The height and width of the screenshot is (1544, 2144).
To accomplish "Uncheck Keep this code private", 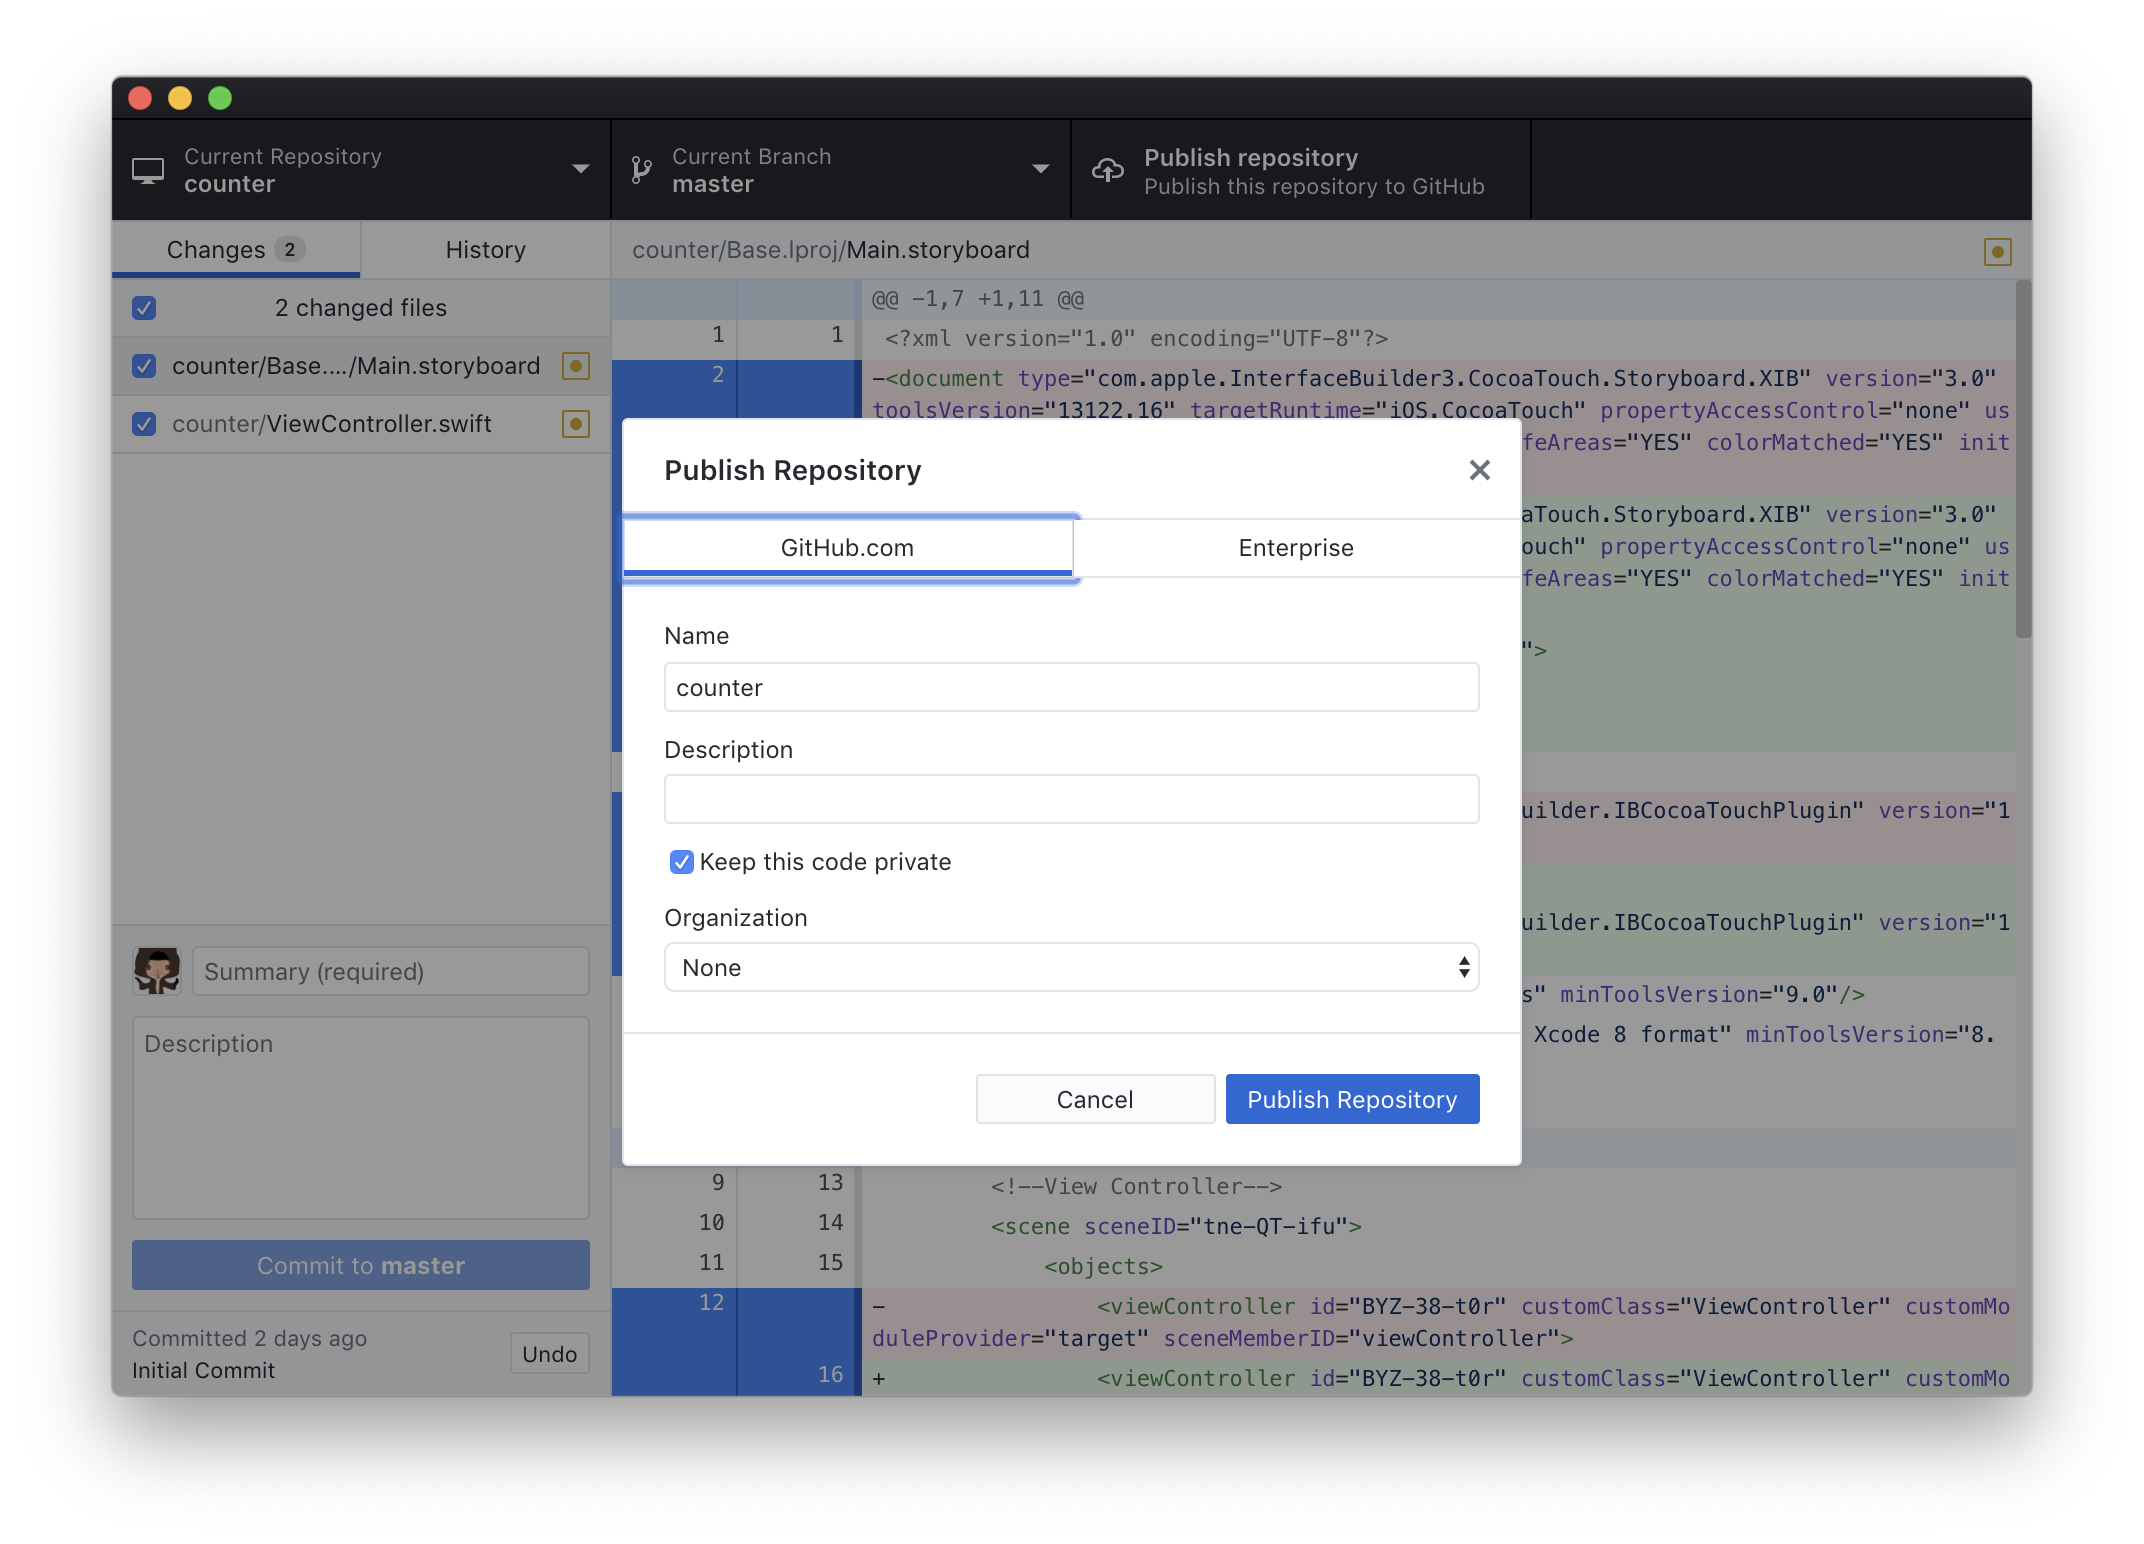I will [x=681, y=862].
